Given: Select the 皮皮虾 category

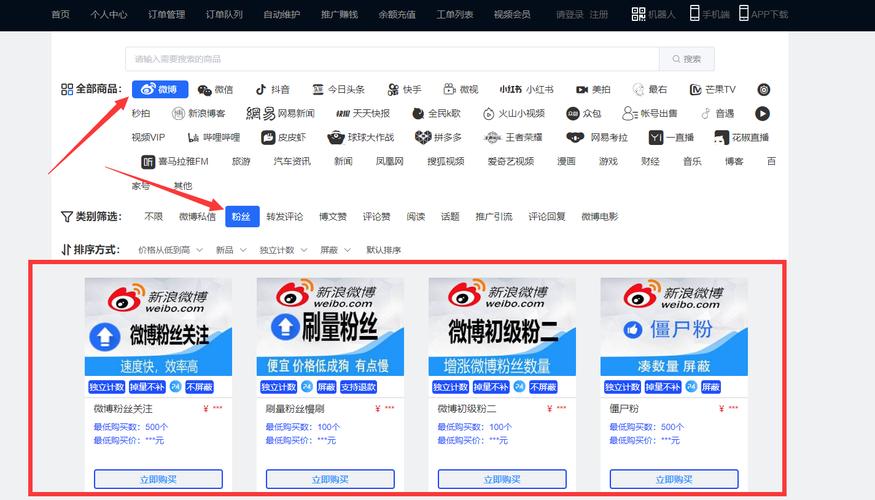Looking at the screenshot, I should point(283,137).
